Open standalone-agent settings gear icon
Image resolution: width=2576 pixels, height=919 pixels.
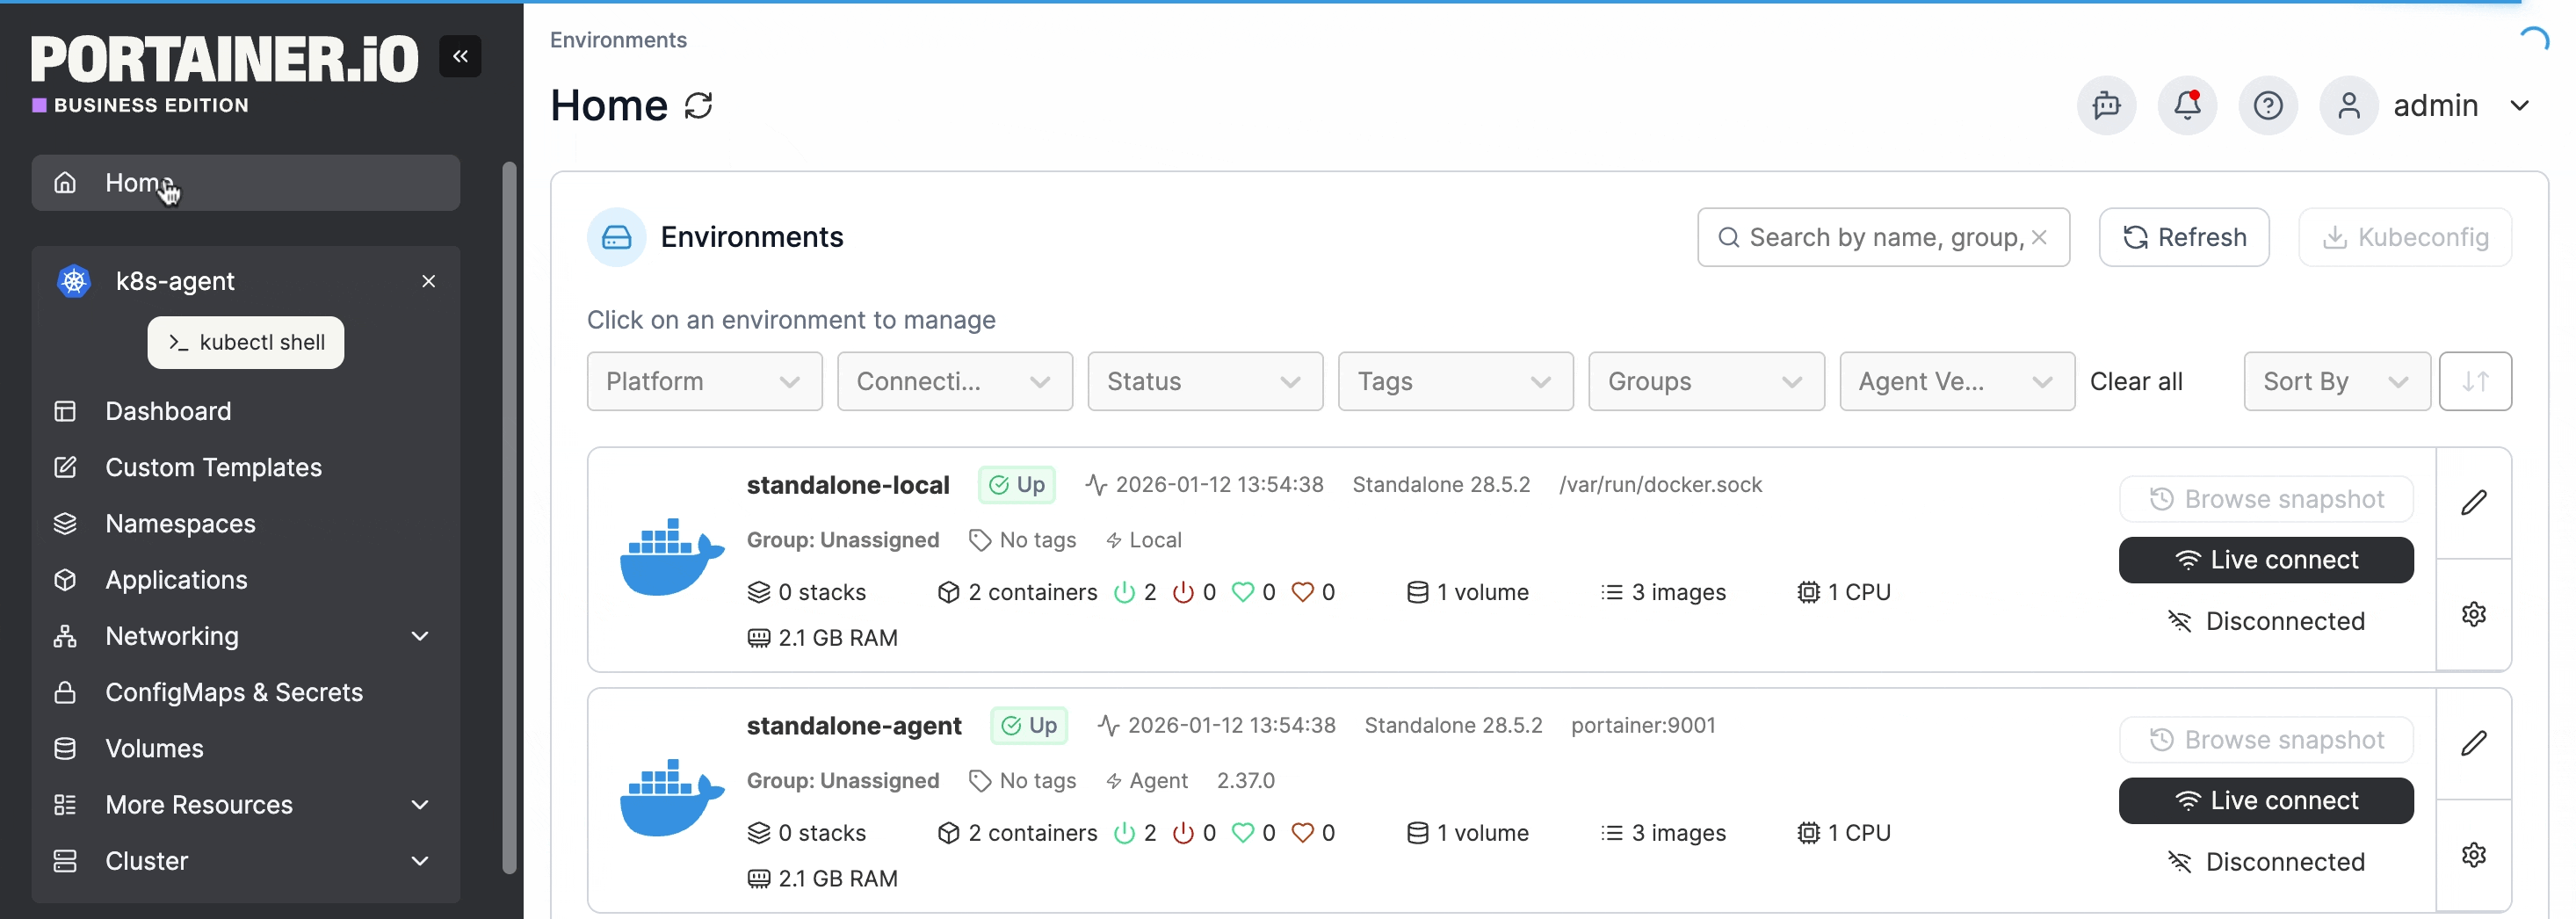[x=2473, y=855]
